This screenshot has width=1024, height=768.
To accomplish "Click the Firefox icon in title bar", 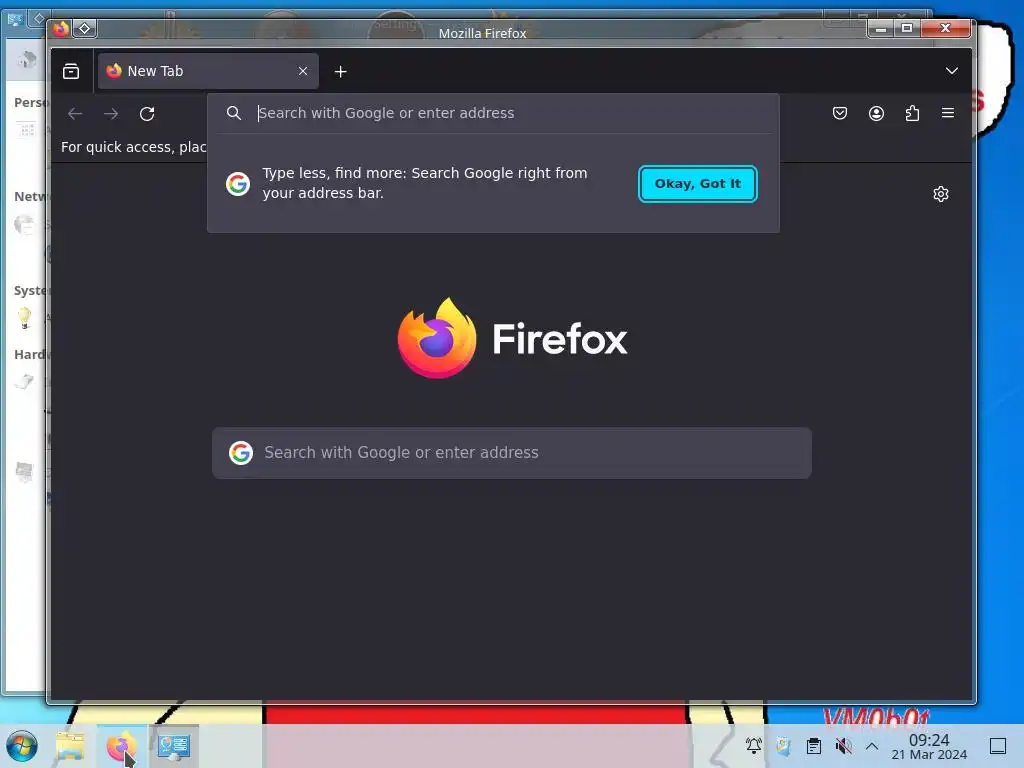I will click(x=61, y=29).
